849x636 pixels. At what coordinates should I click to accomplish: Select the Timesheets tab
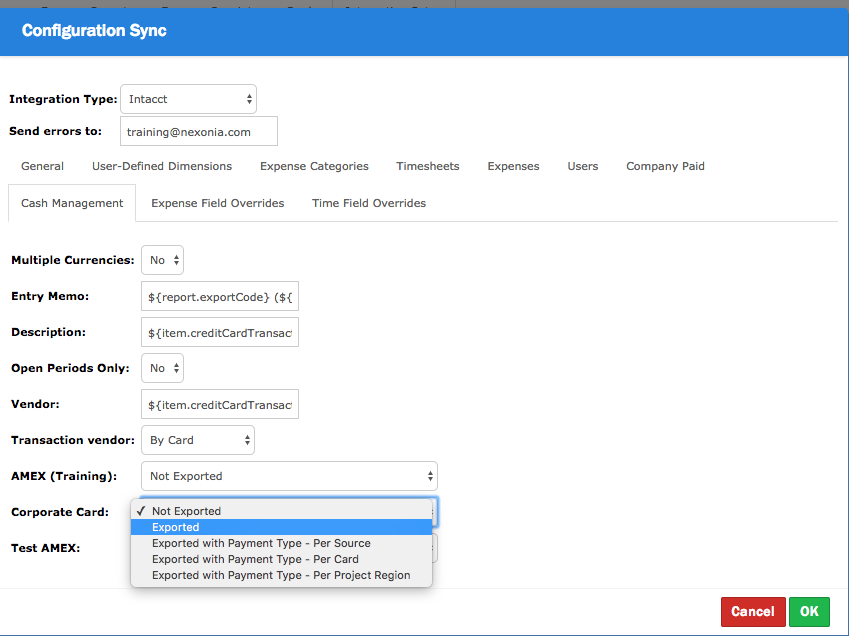(428, 166)
